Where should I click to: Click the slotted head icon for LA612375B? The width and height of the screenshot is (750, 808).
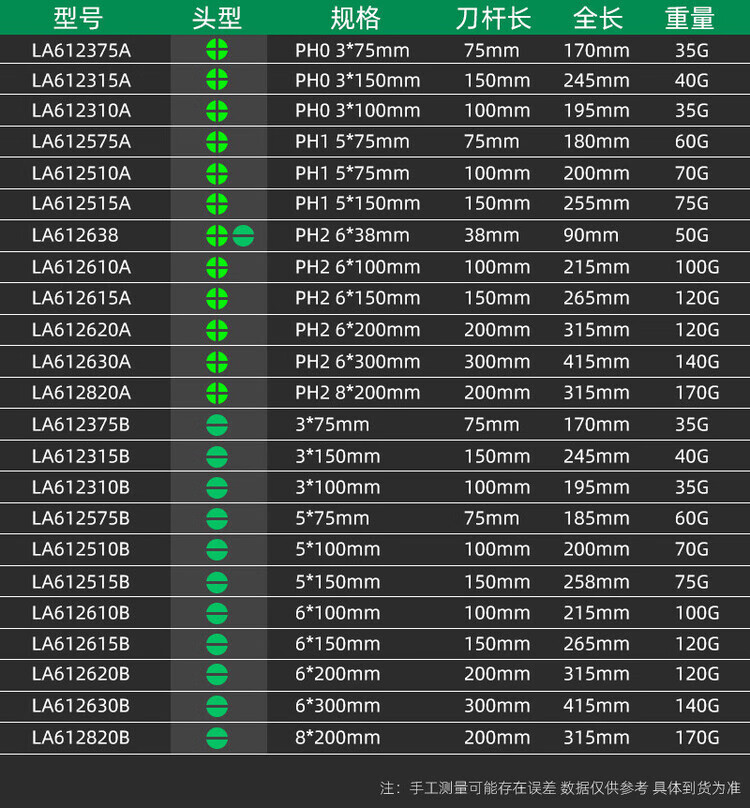pos(217,424)
